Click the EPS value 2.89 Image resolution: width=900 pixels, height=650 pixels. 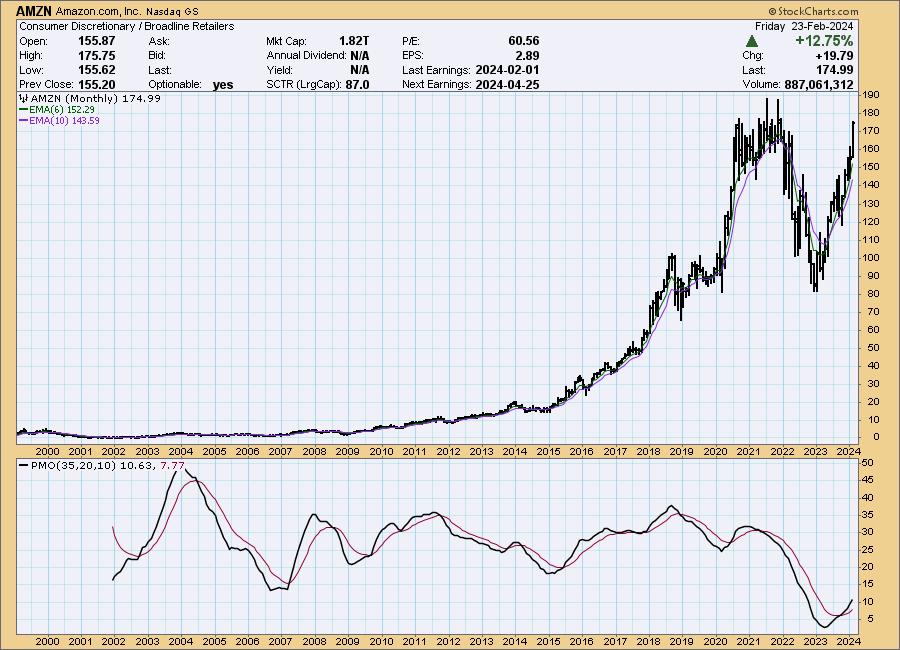(x=527, y=56)
